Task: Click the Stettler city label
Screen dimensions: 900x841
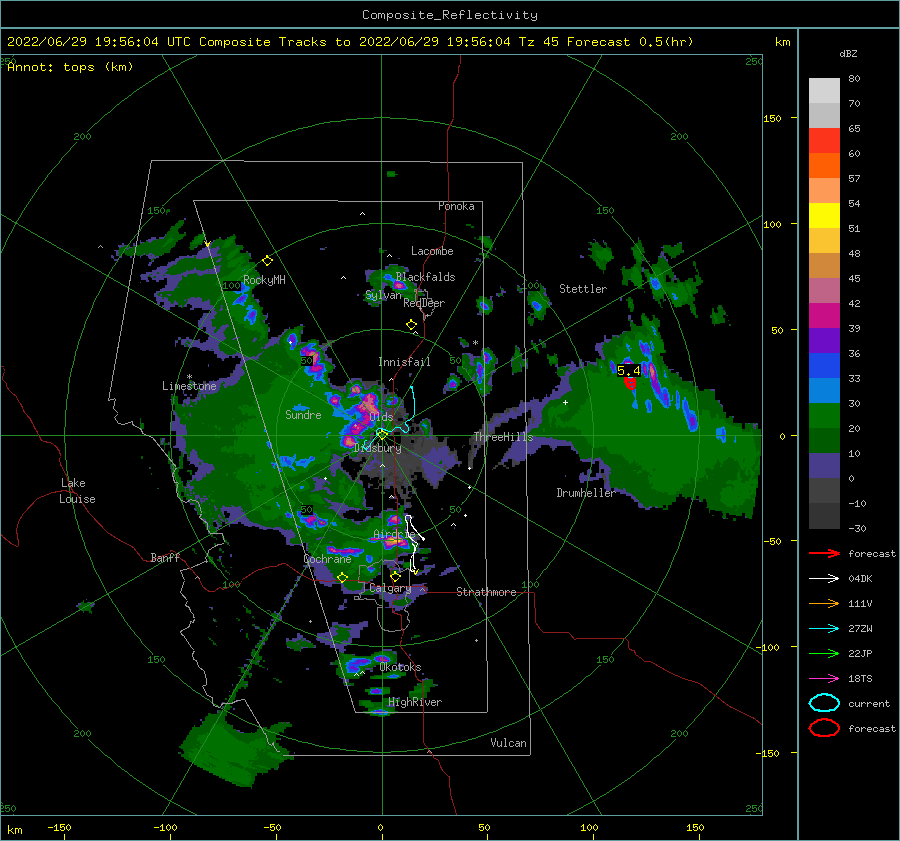Action: 583,289
